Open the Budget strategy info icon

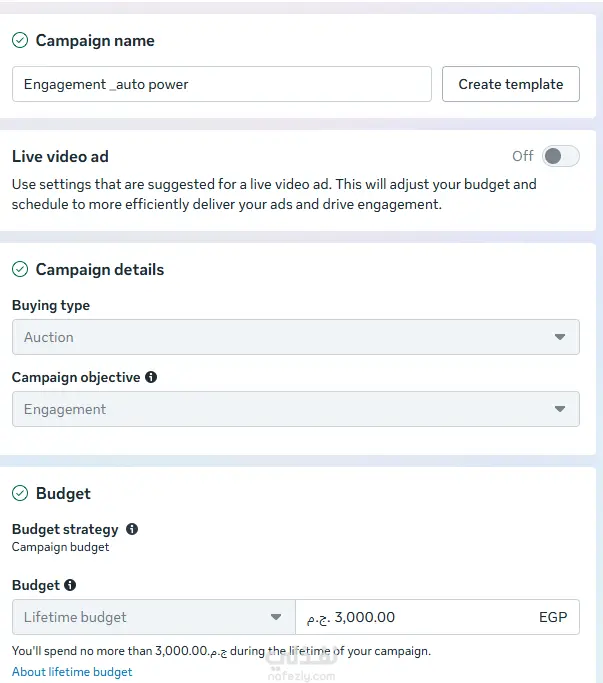pyautogui.click(x=132, y=529)
